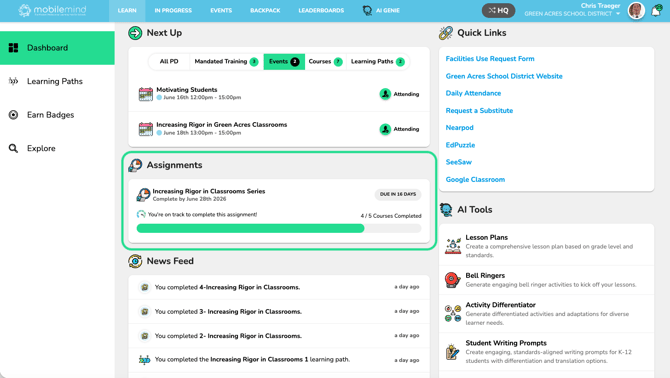The height and width of the screenshot is (378, 670).
Task: Click the Dashboard grid icon
Action: click(x=14, y=48)
